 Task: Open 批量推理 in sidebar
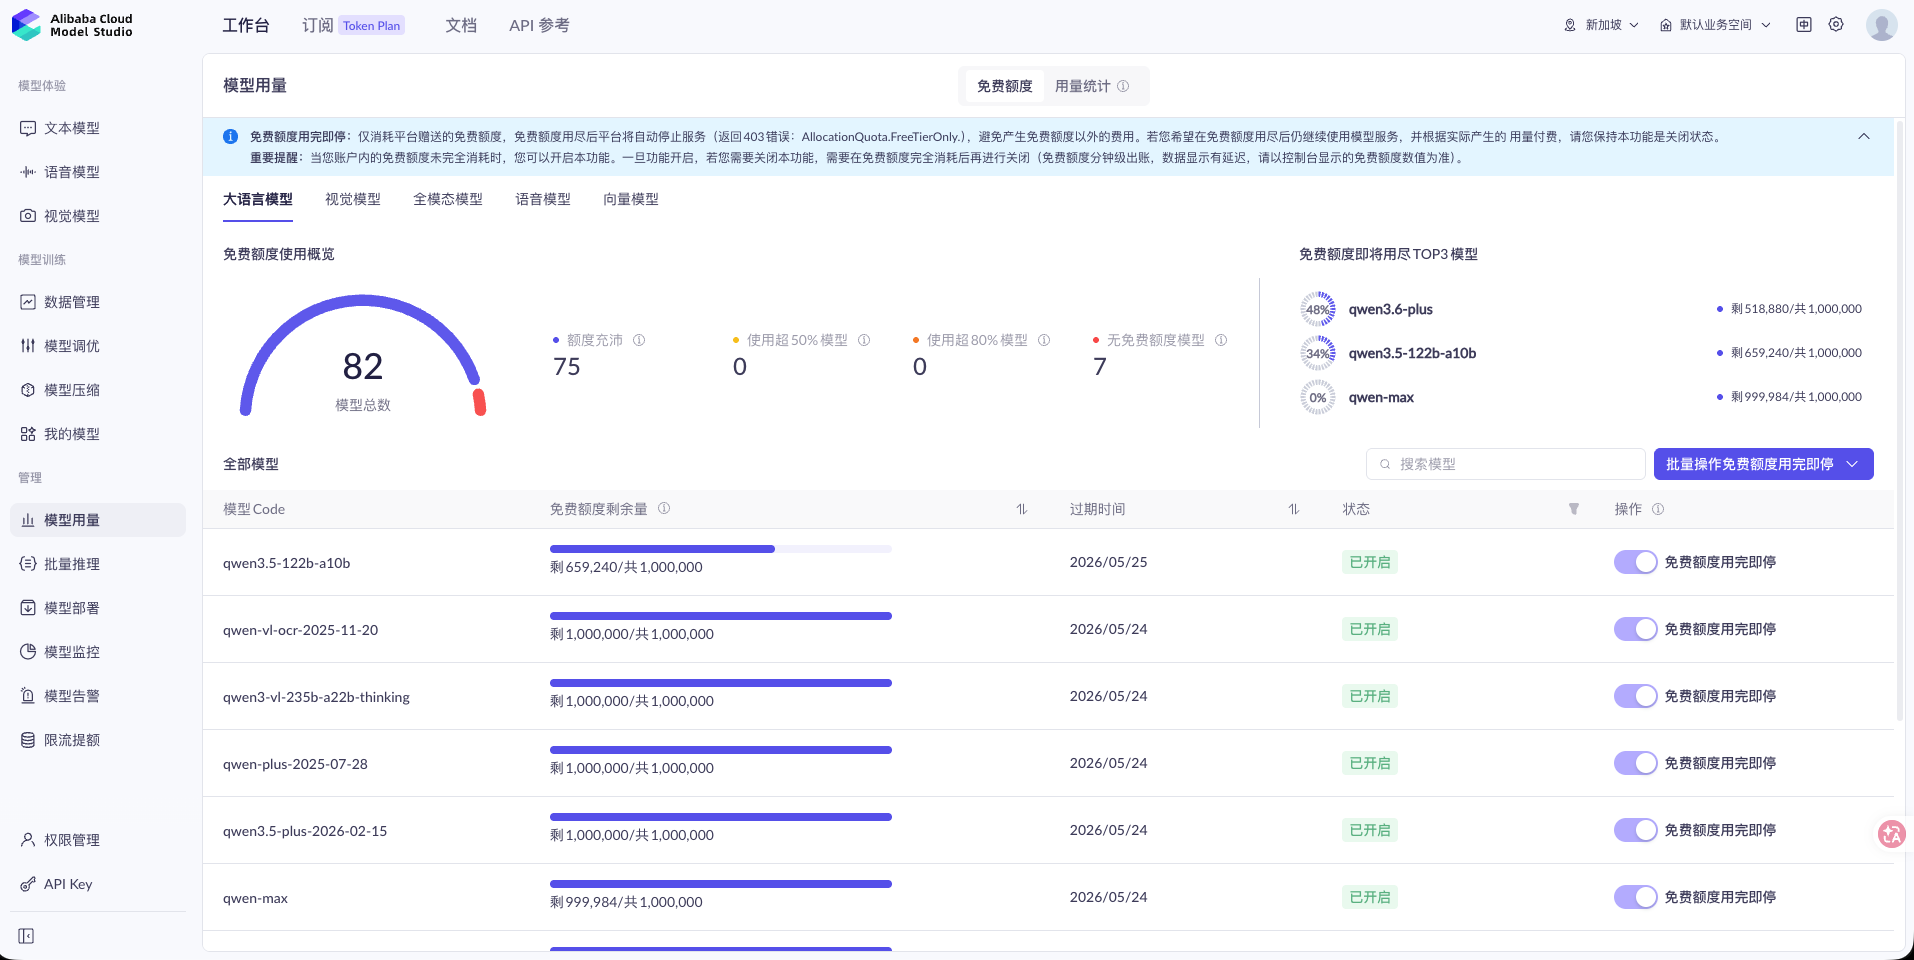97,564
